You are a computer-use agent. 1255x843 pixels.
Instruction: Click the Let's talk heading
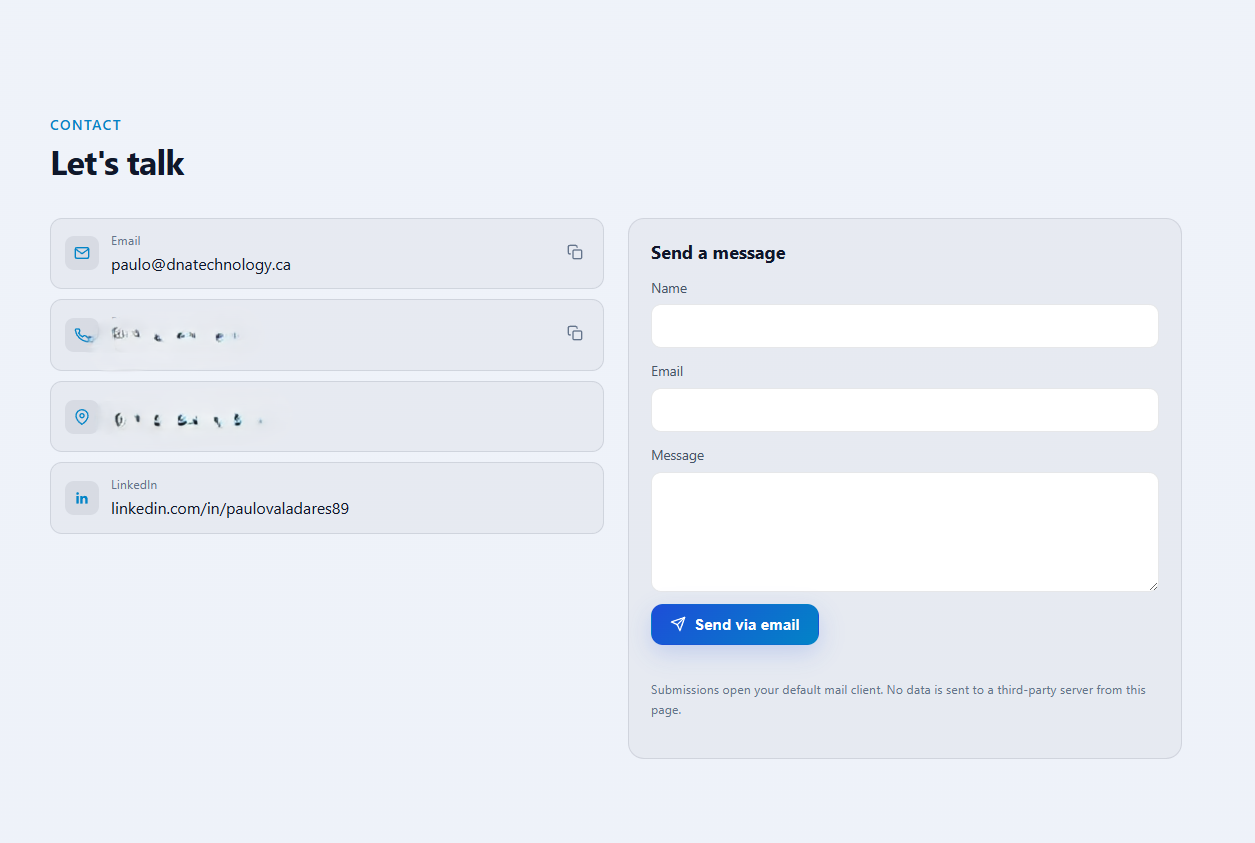(117, 163)
